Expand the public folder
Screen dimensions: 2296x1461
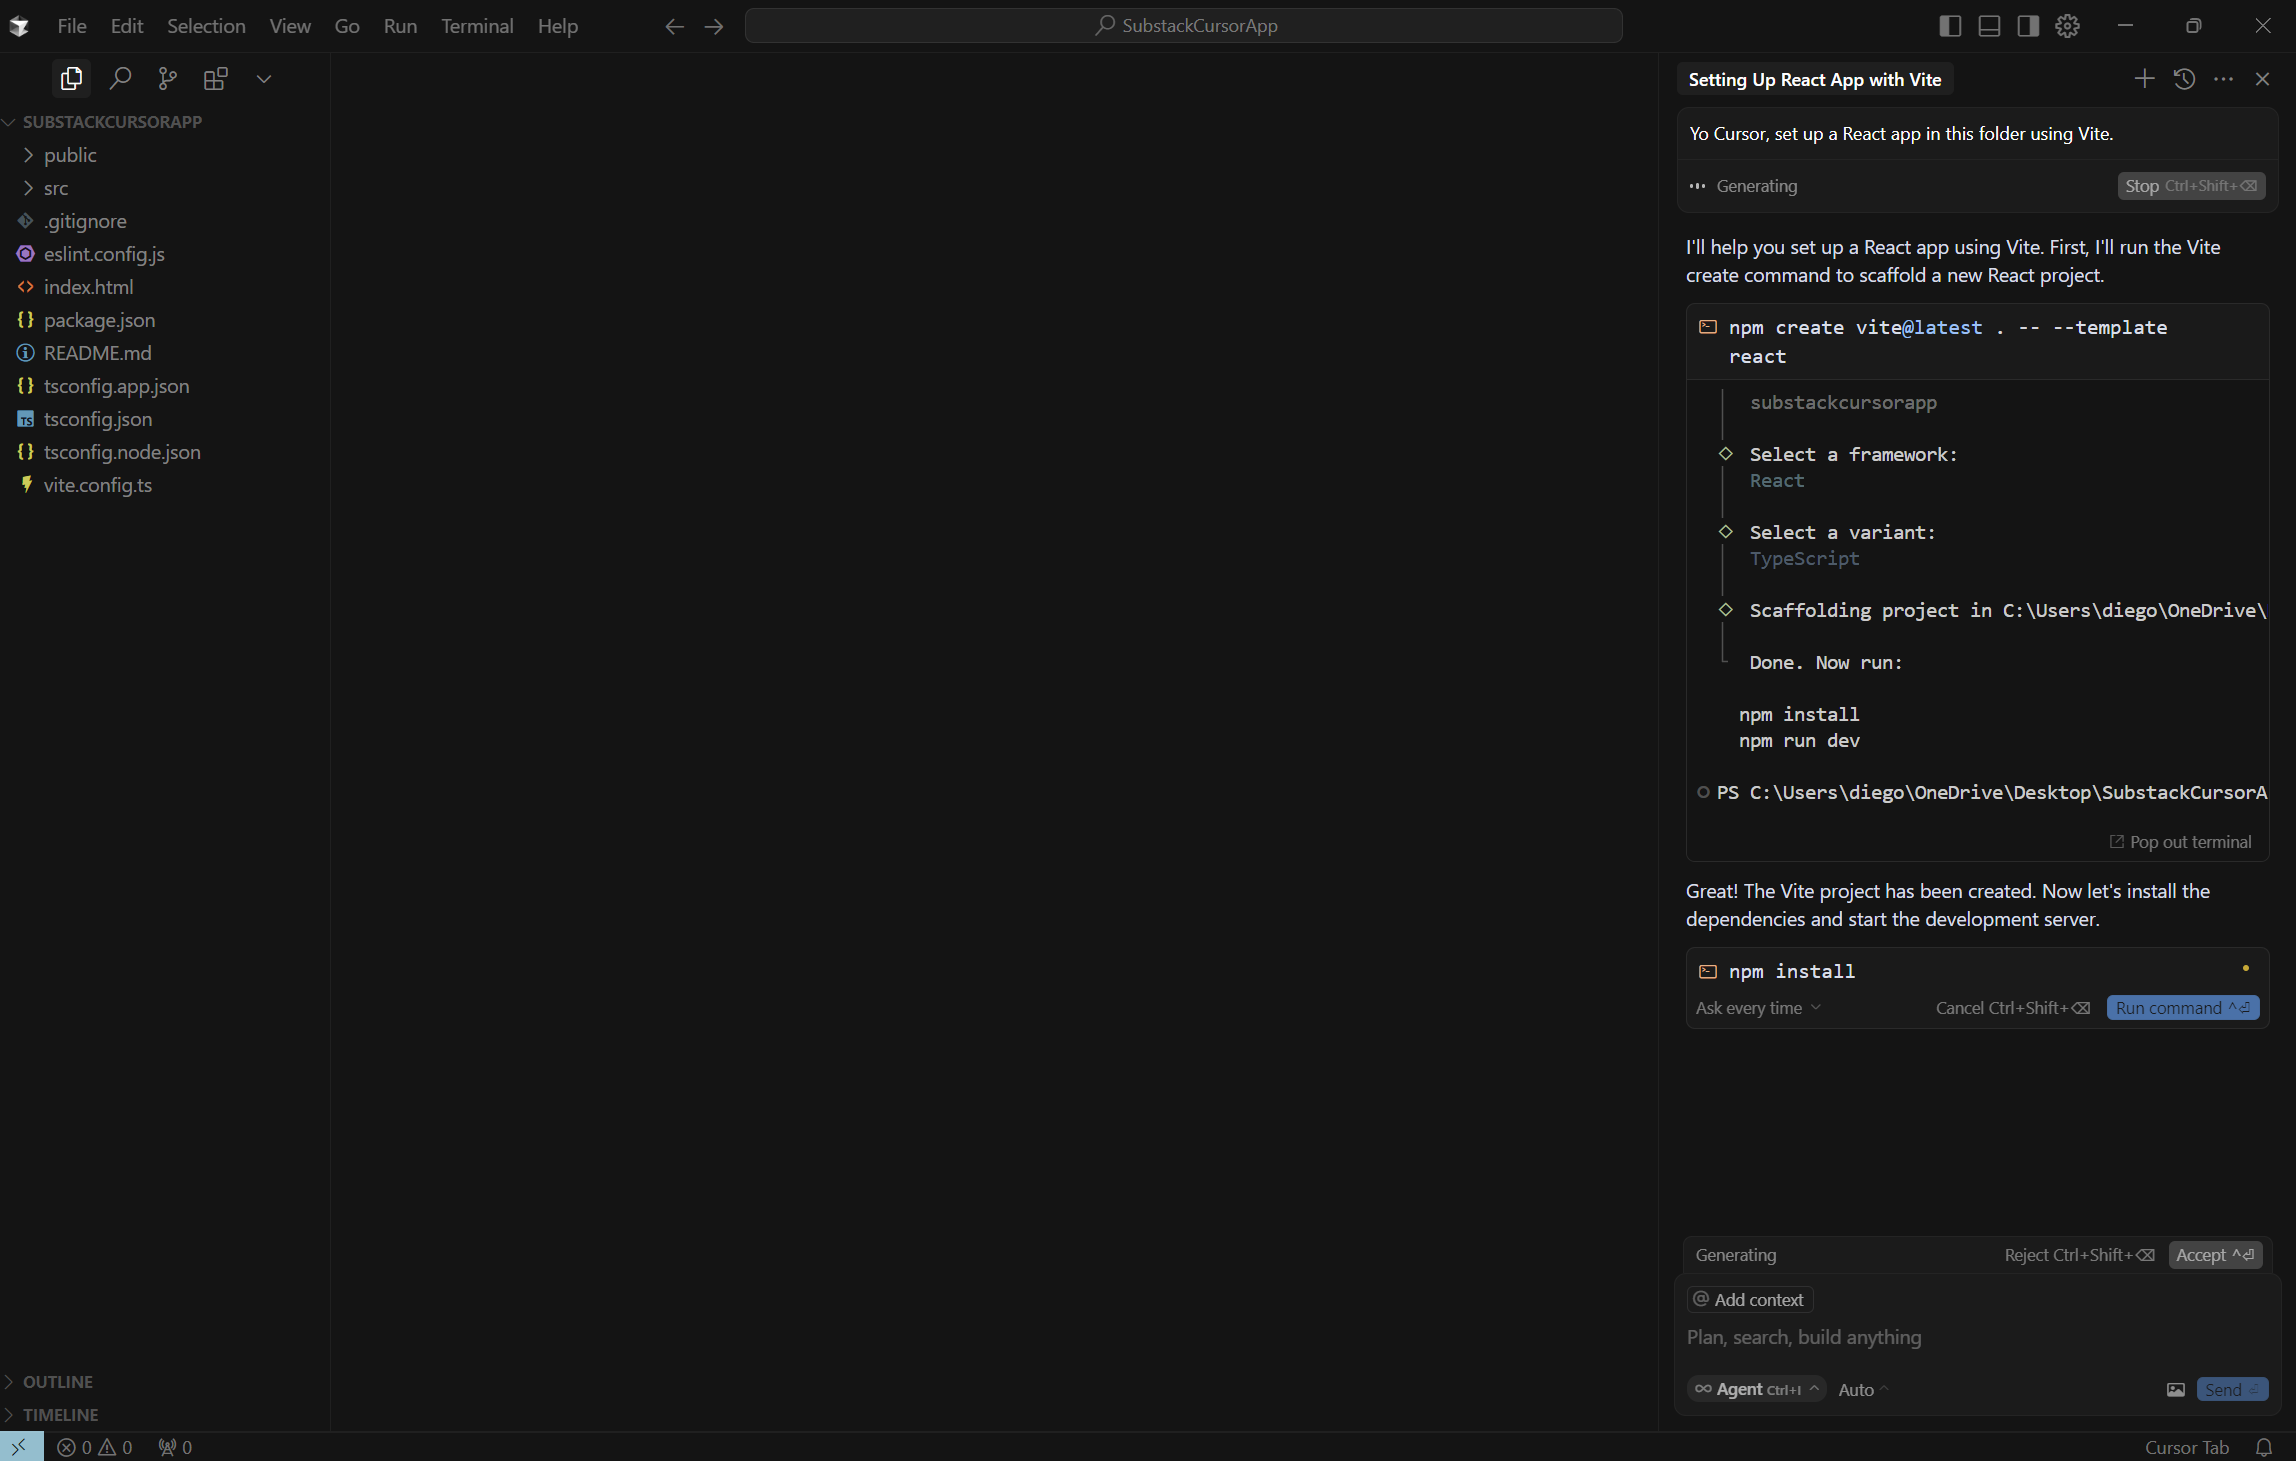click(x=70, y=155)
